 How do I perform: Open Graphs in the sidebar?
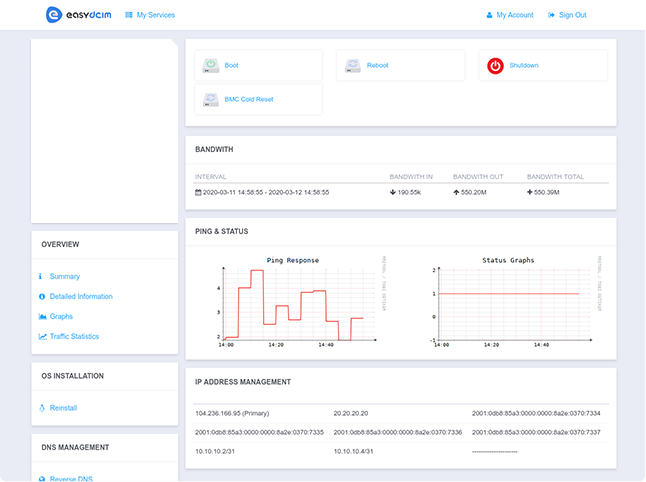61,316
